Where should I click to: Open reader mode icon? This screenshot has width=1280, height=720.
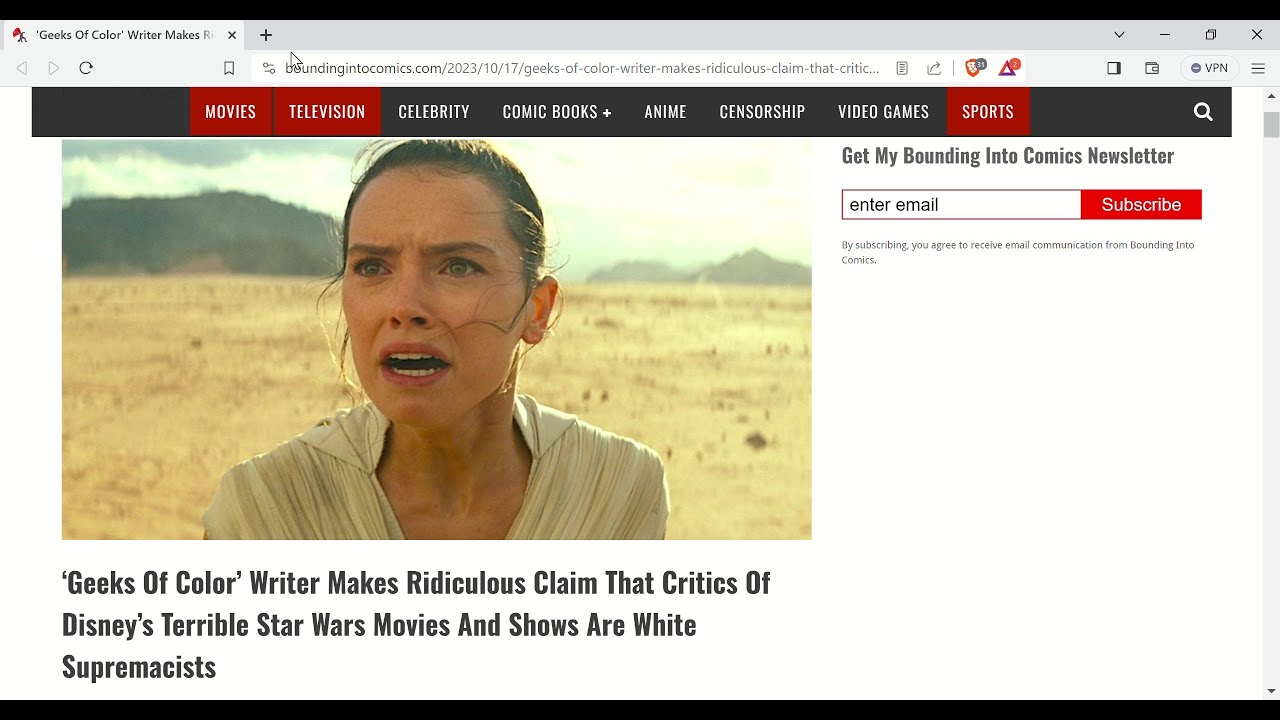pos(902,68)
